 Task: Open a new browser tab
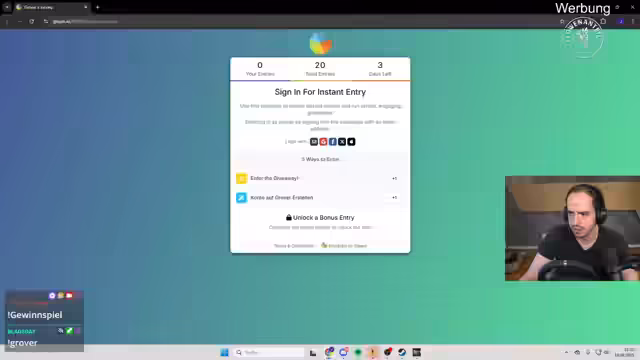[98, 7]
